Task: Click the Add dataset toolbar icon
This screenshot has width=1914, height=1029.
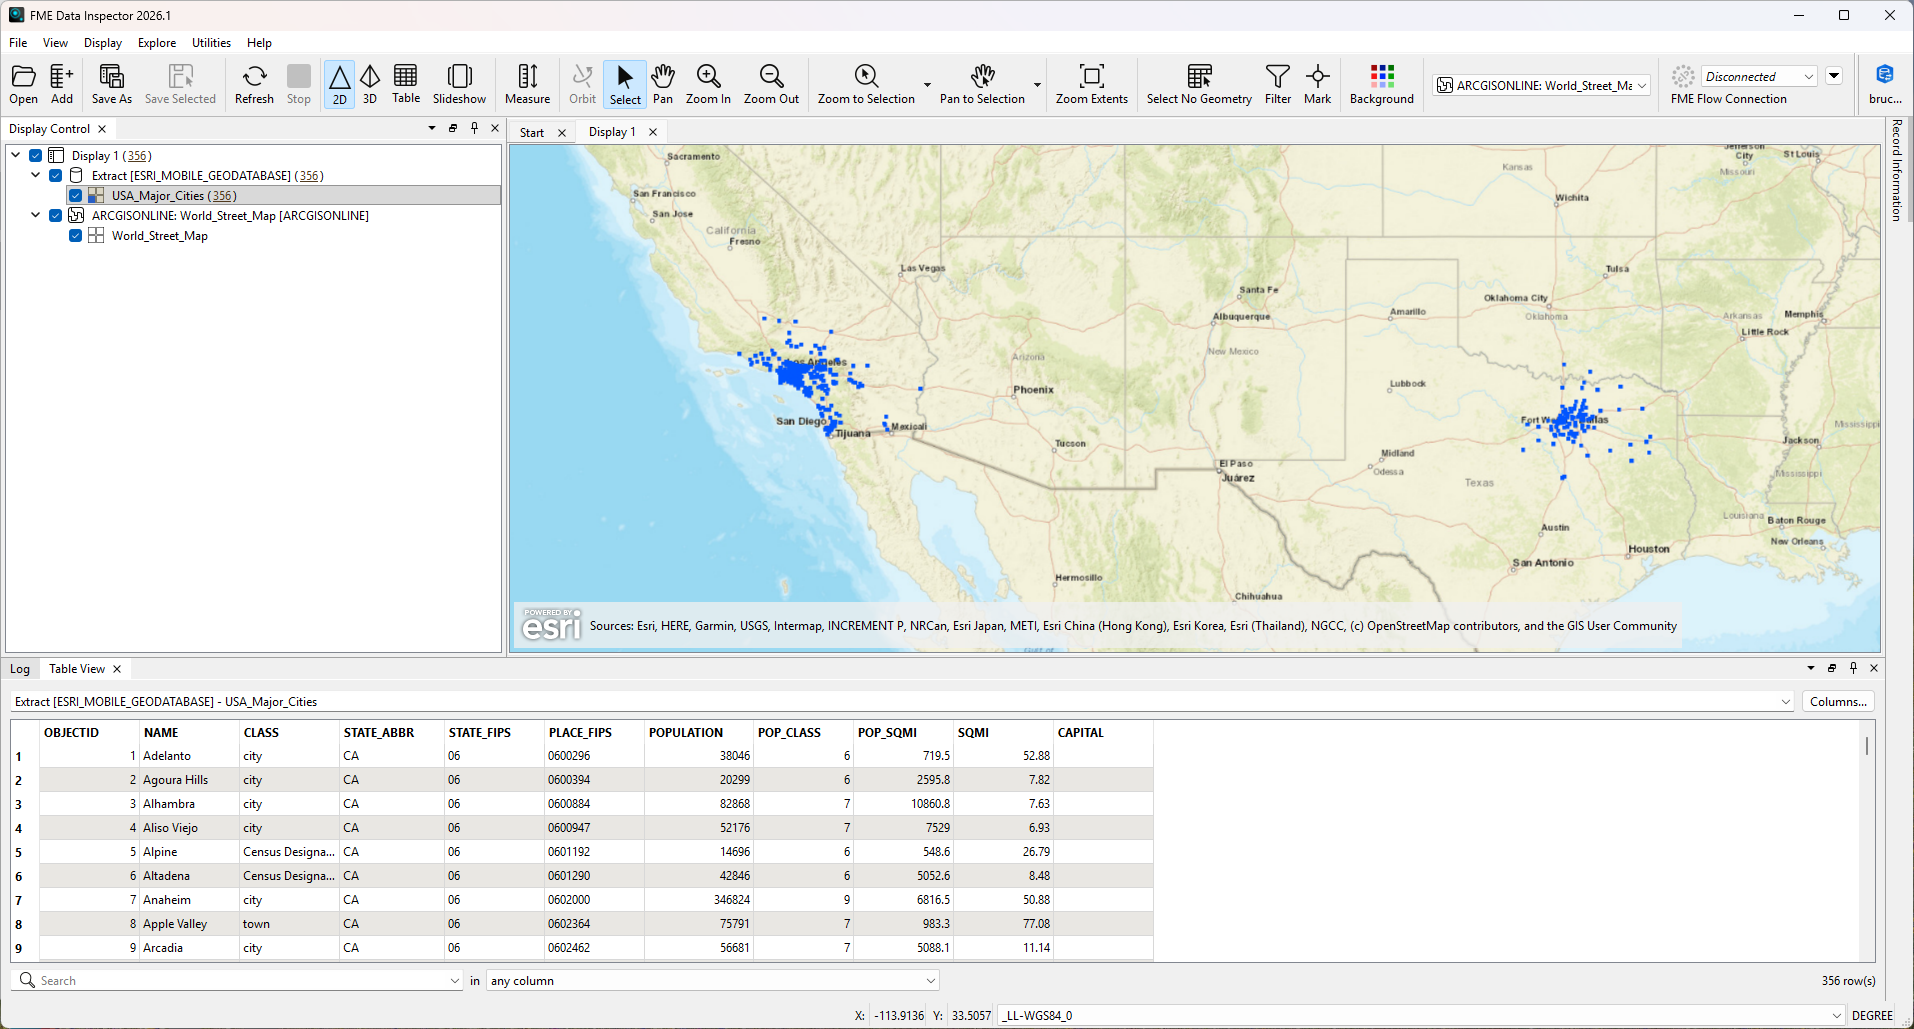Action: 62,84
